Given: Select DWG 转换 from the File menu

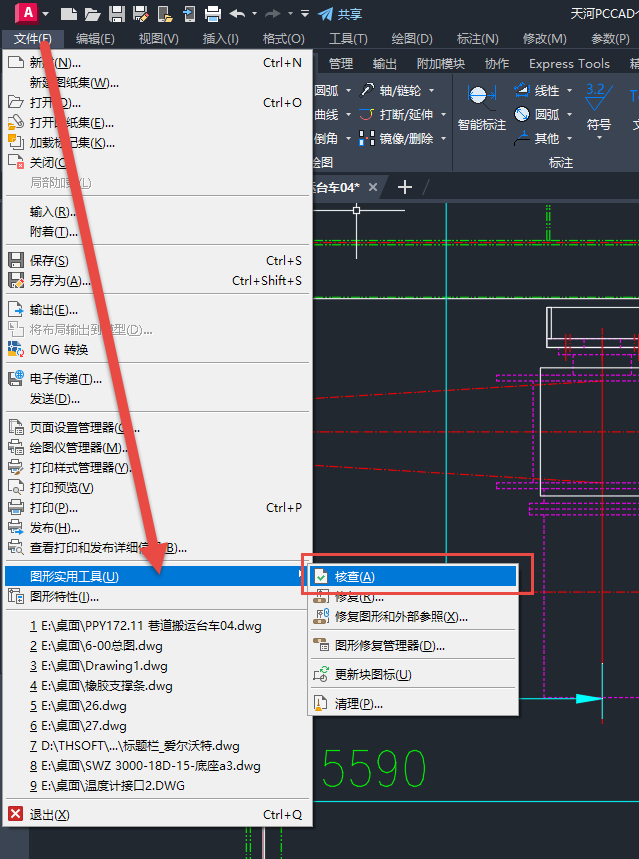Looking at the screenshot, I should [x=59, y=349].
